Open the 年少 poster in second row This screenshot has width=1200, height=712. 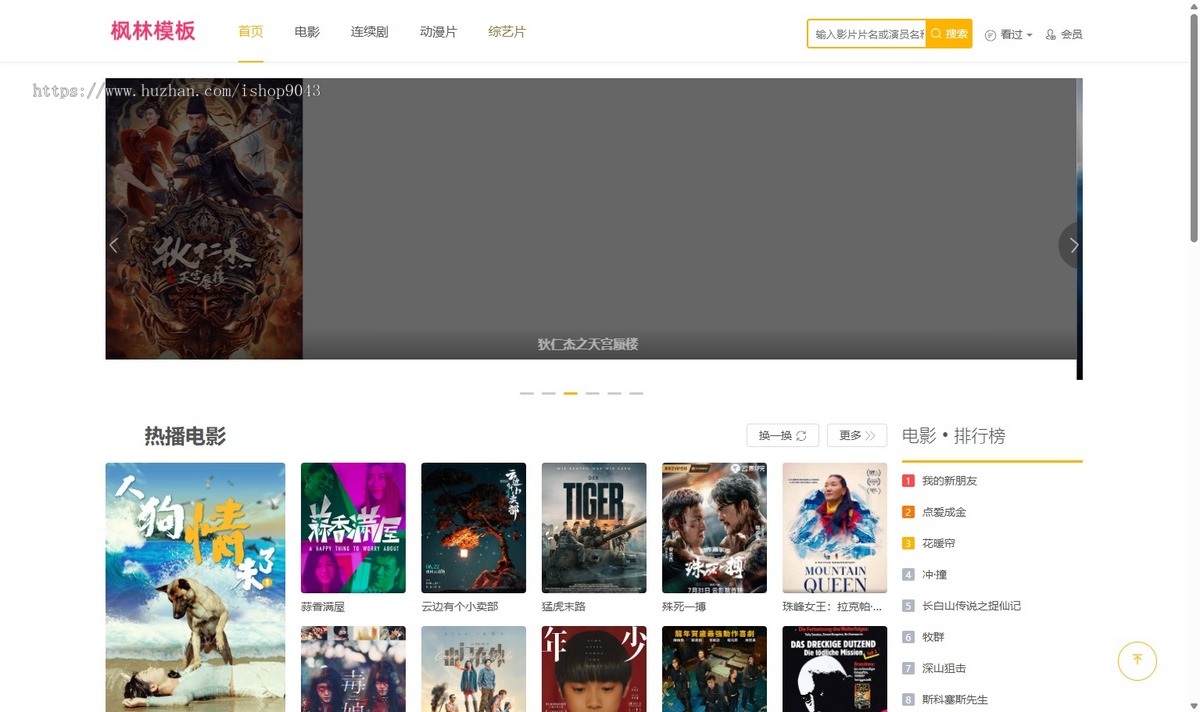pos(594,669)
